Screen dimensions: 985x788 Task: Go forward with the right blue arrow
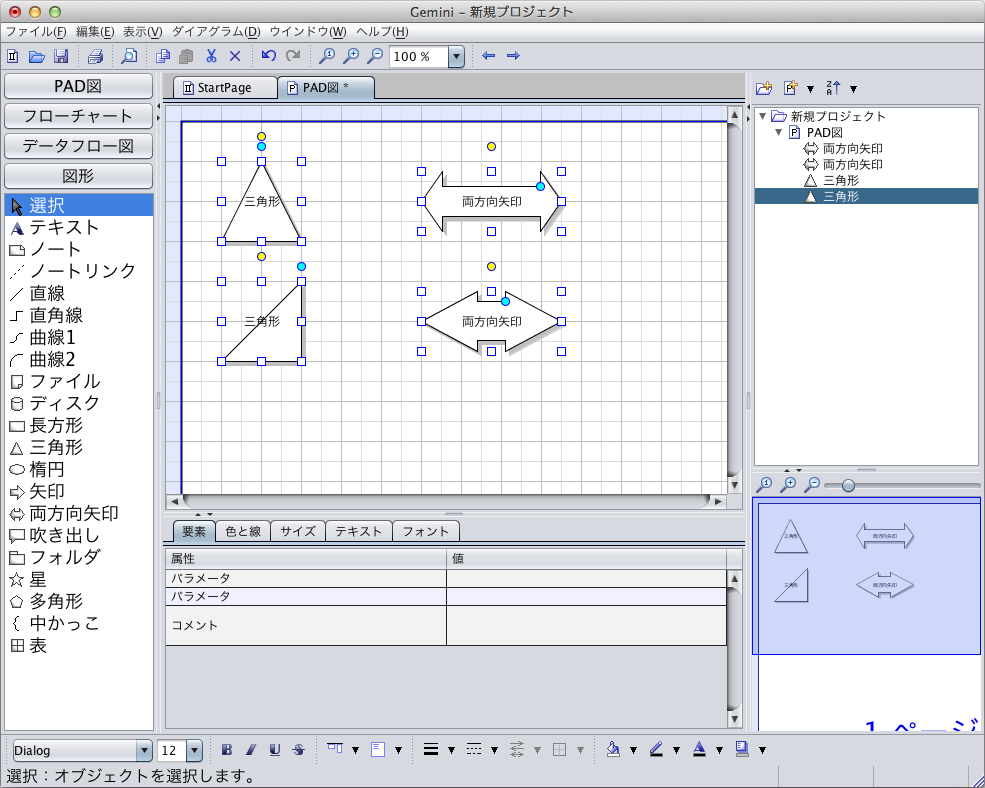513,56
